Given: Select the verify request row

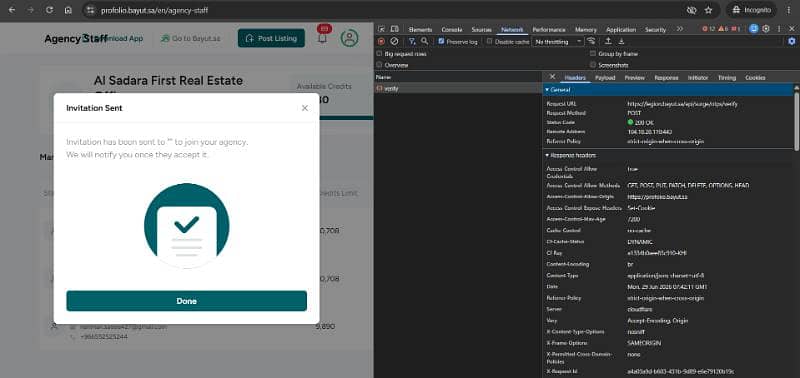Looking at the screenshot, I should click(458, 88).
